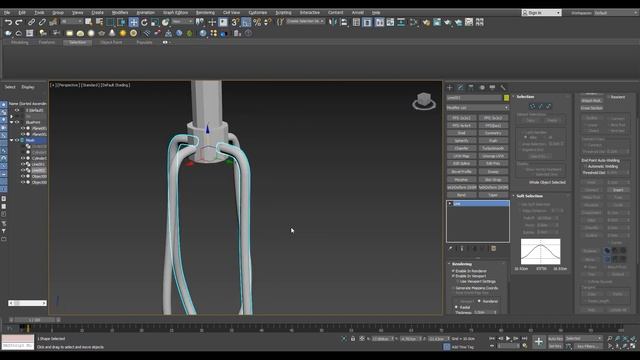Image resolution: width=640 pixels, height=360 pixels.
Task: Open the Create Selection Set dropdown
Action: [x=305, y=21]
